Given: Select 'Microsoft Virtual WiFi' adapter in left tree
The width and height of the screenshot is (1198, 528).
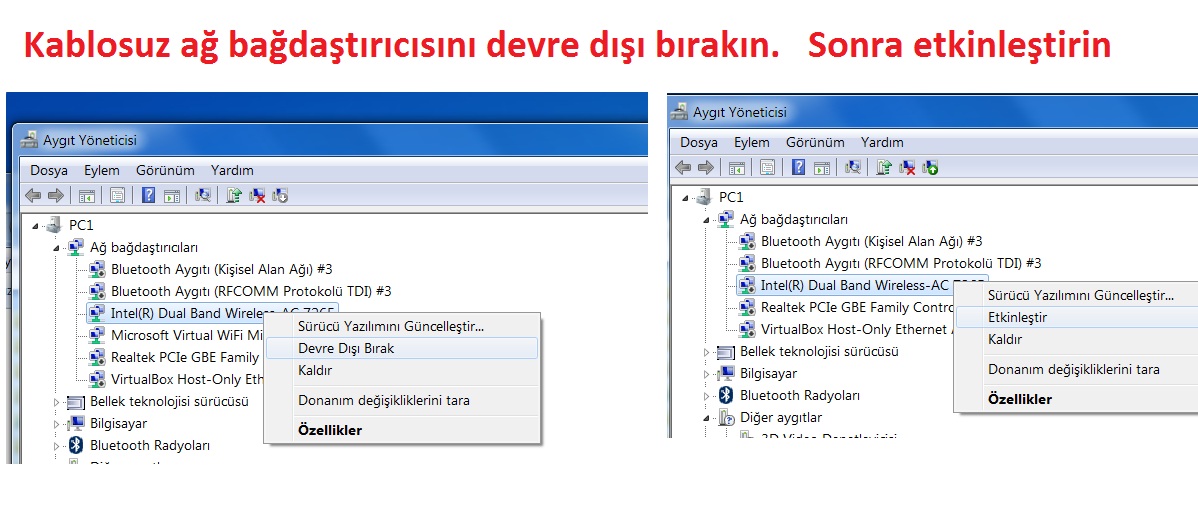Looking at the screenshot, I should (186, 335).
